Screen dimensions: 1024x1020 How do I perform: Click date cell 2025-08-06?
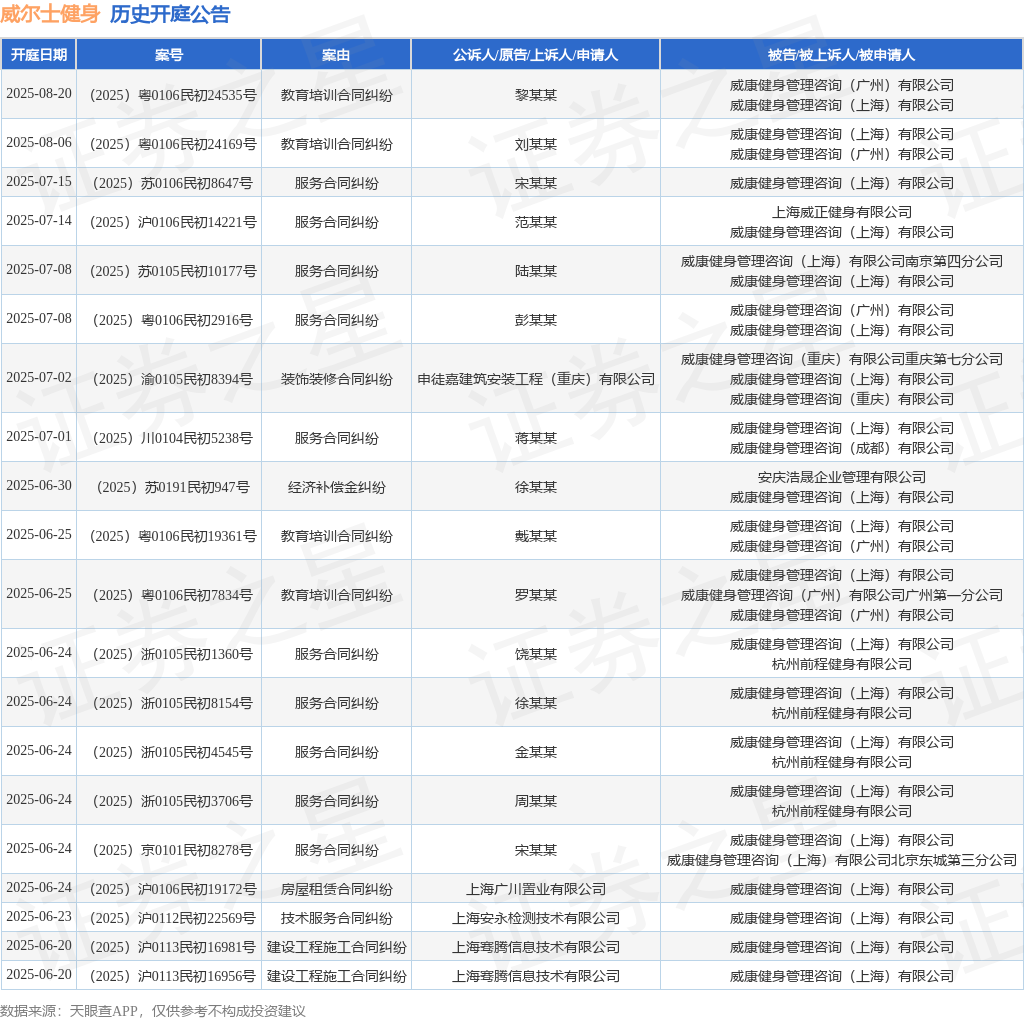tap(39, 142)
